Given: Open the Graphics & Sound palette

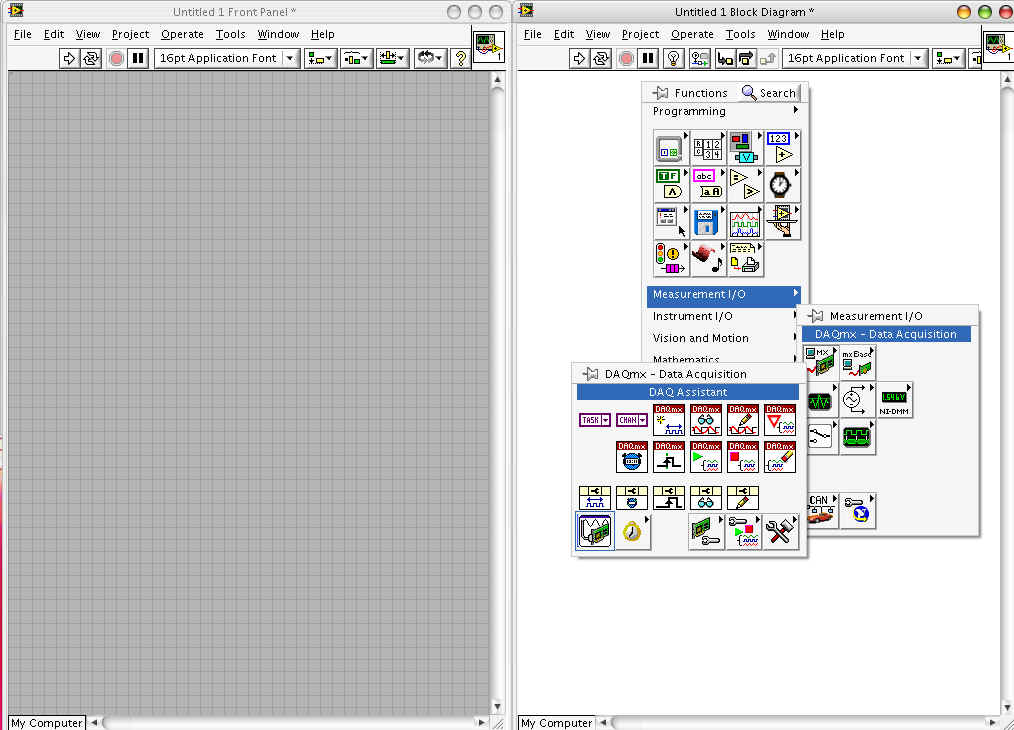Looking at the screenshot, I should [x=706, y=259].
